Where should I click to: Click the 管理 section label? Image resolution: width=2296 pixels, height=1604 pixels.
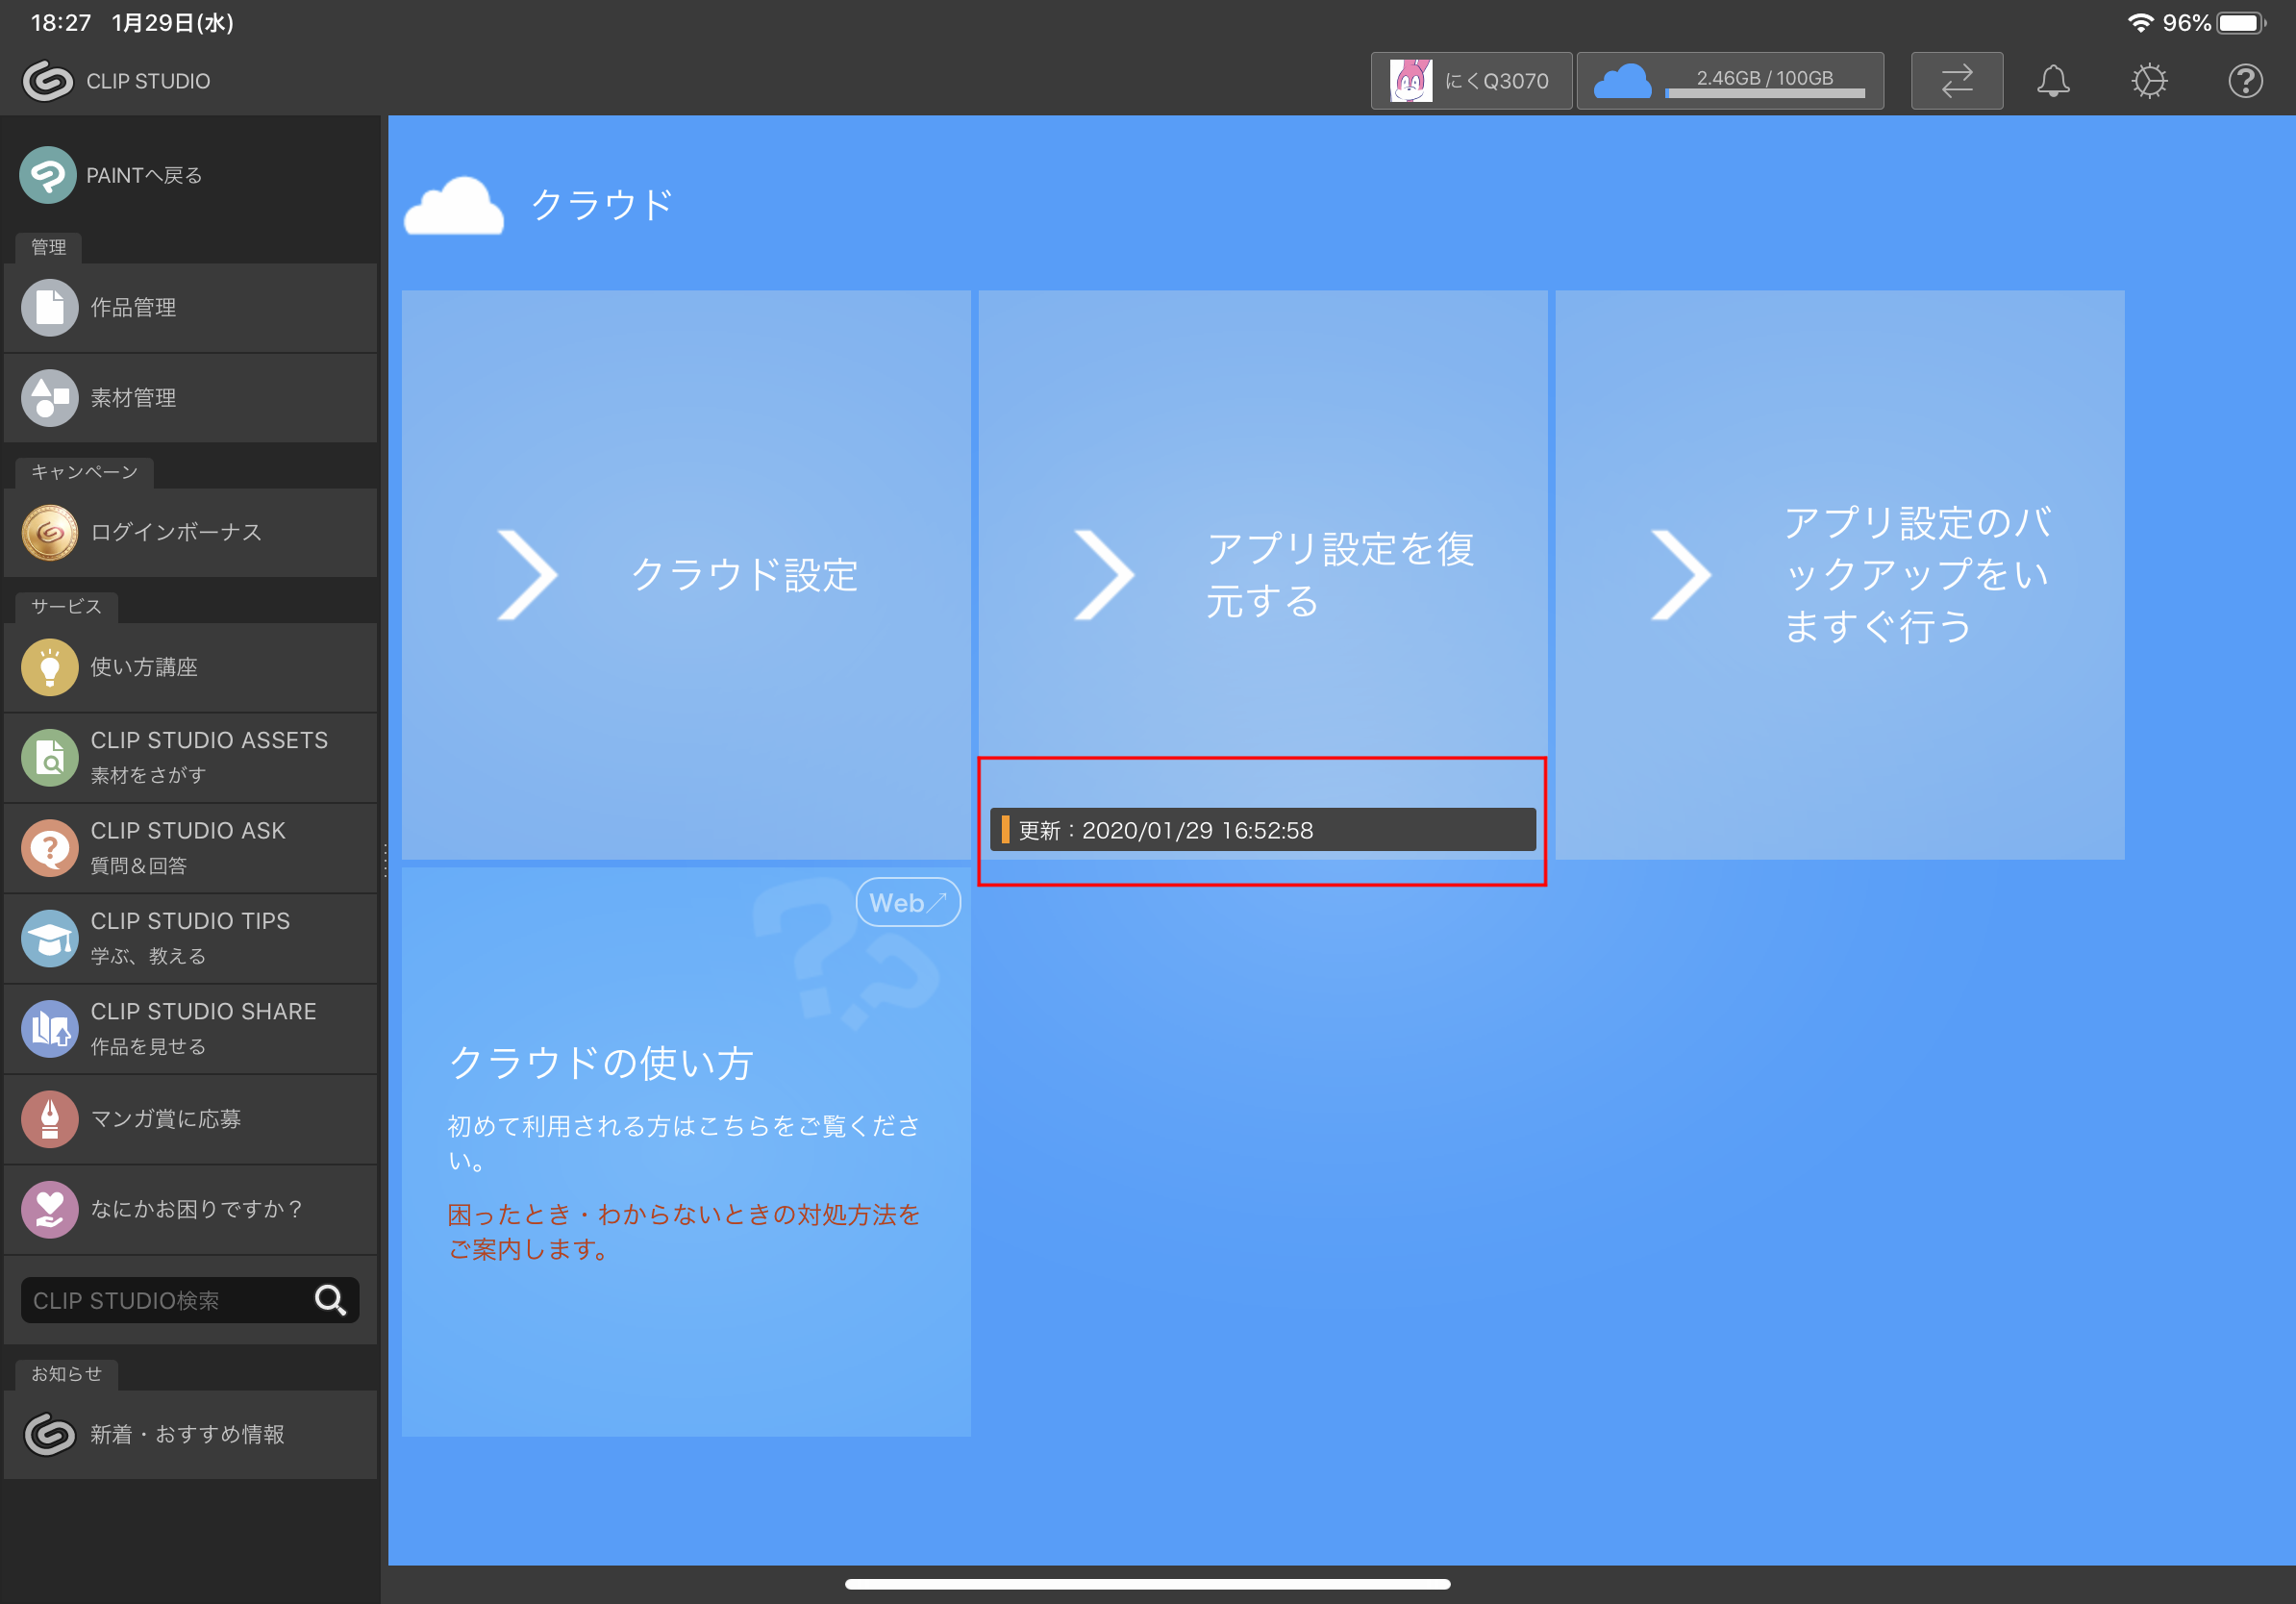48,247
